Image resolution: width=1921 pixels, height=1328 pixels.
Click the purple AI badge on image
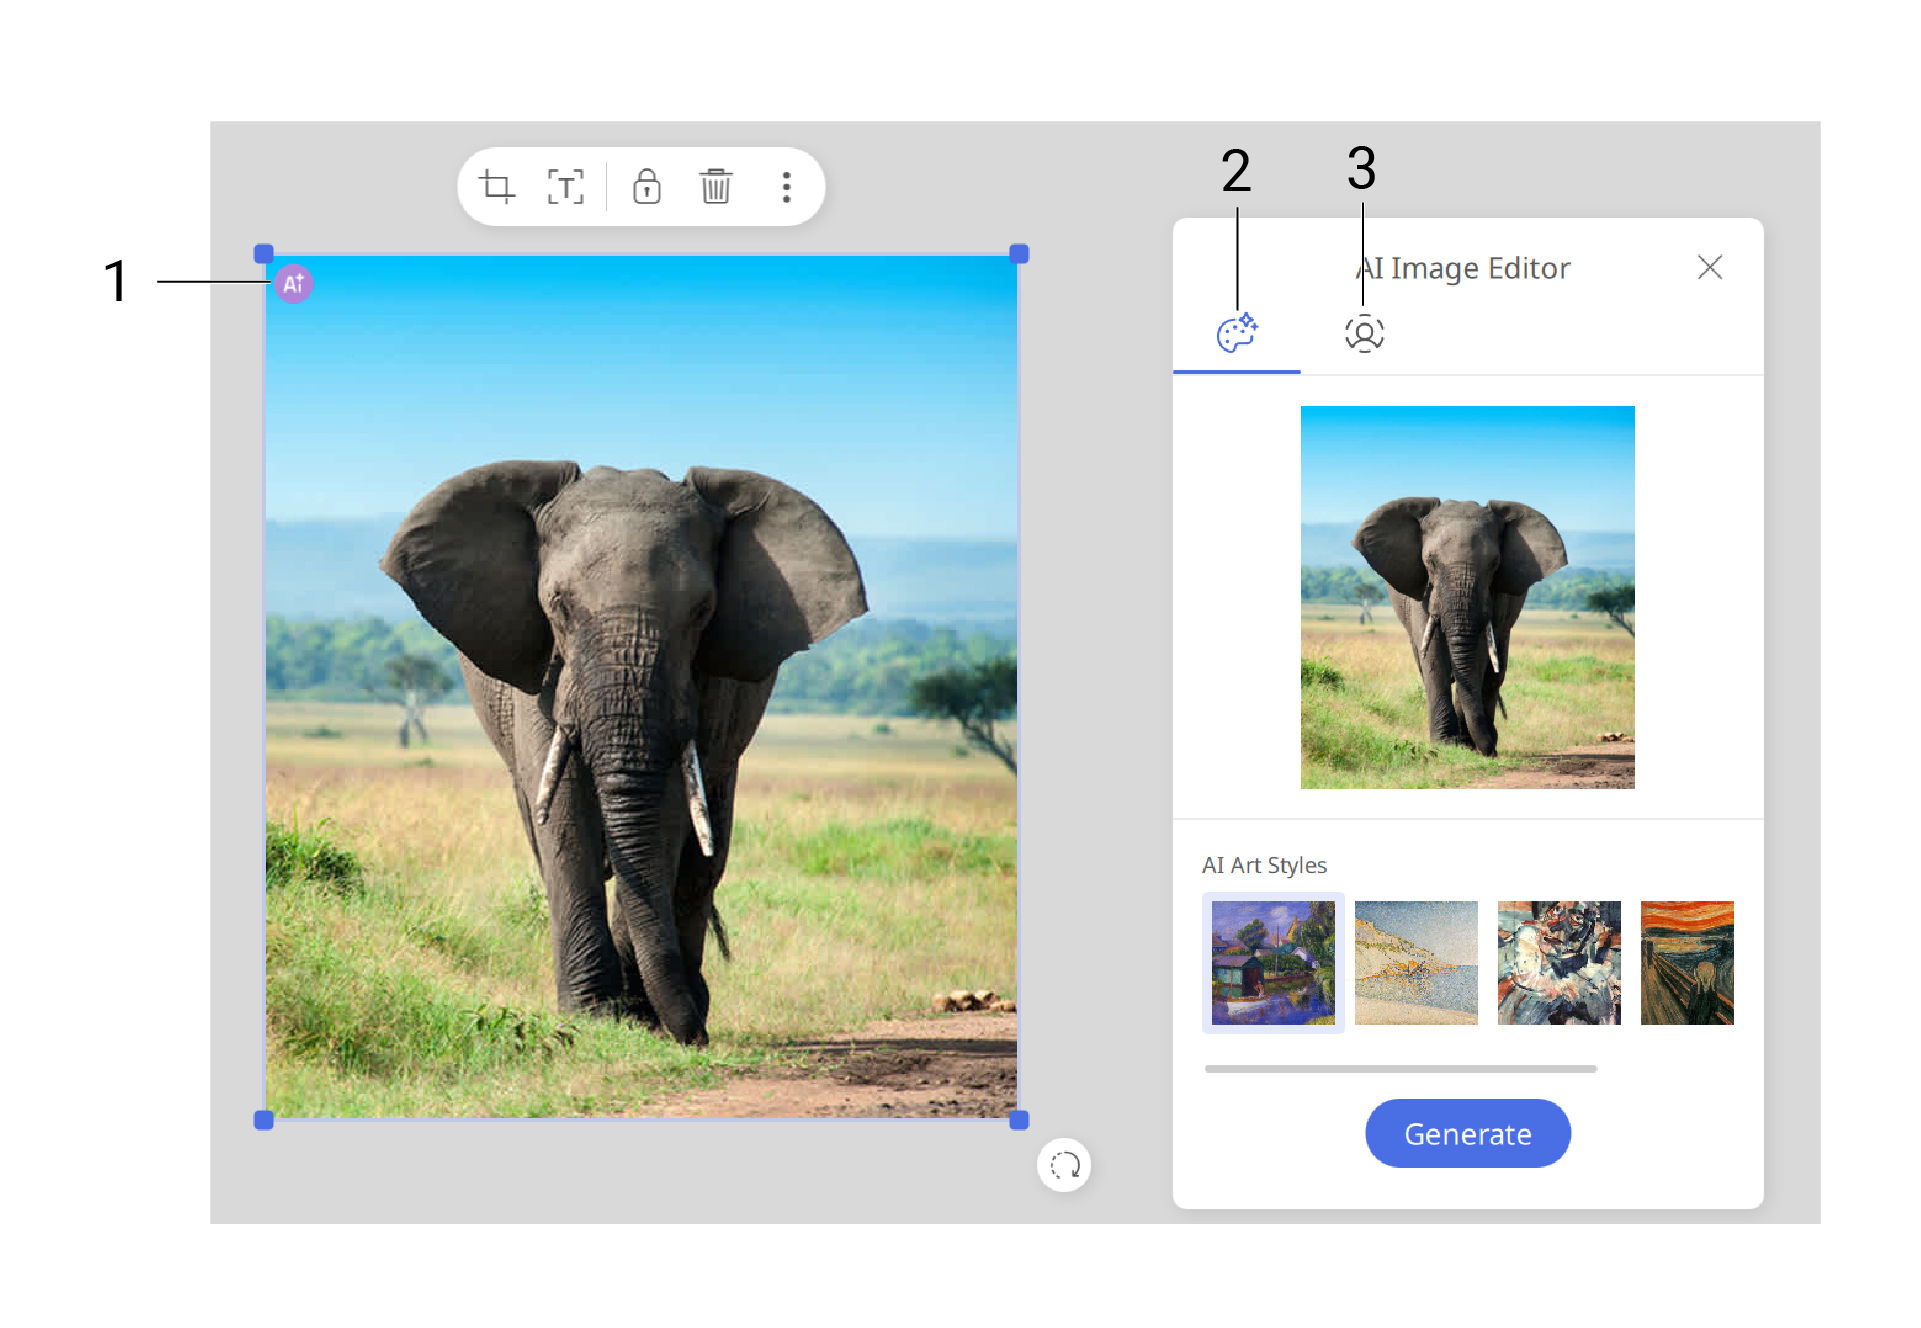(x=293, y=284)
